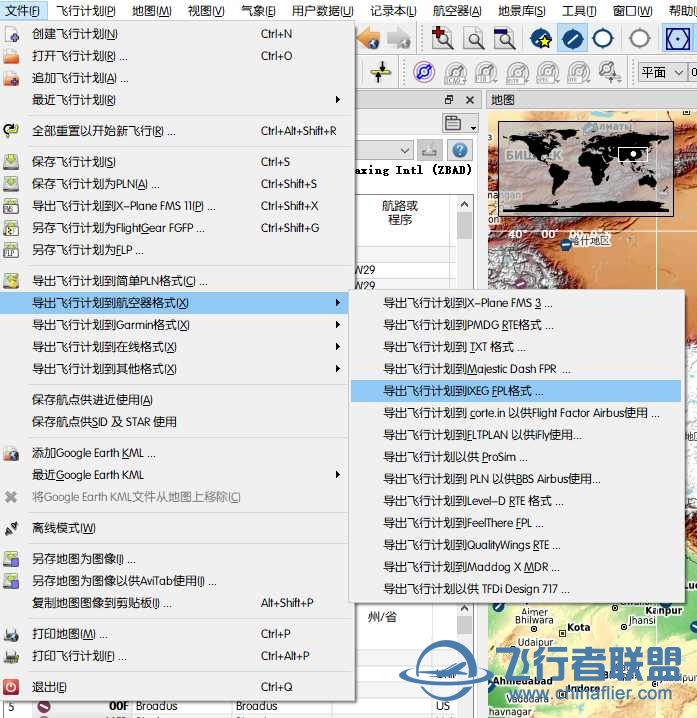Toggle the gray ring empty airports display
This screenshot has height=718, width=697.
[x=639, y=38]
